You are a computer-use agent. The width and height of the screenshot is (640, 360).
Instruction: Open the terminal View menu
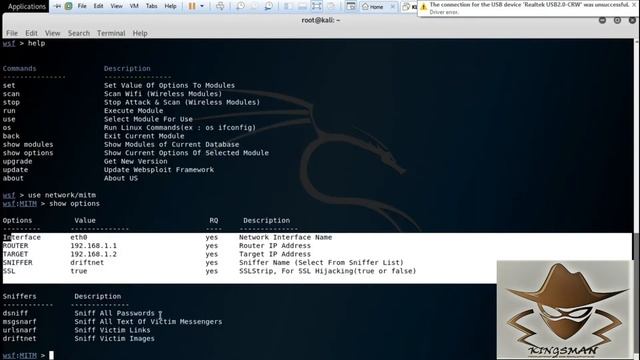tap(52, 33)
